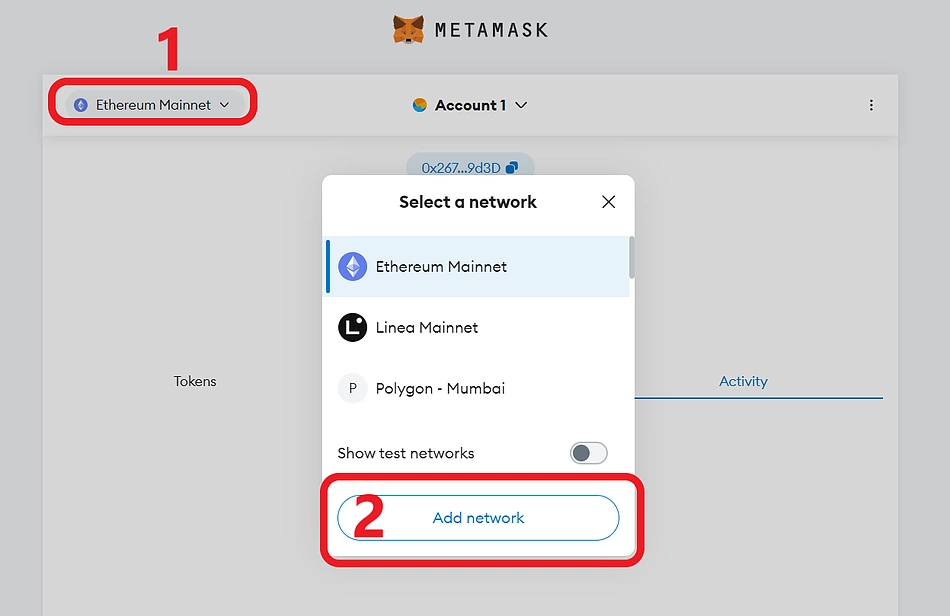Expand the Ethereum Mainnet network dropdown
This screenshot has width=950, height=616.
tap(224, 105)
